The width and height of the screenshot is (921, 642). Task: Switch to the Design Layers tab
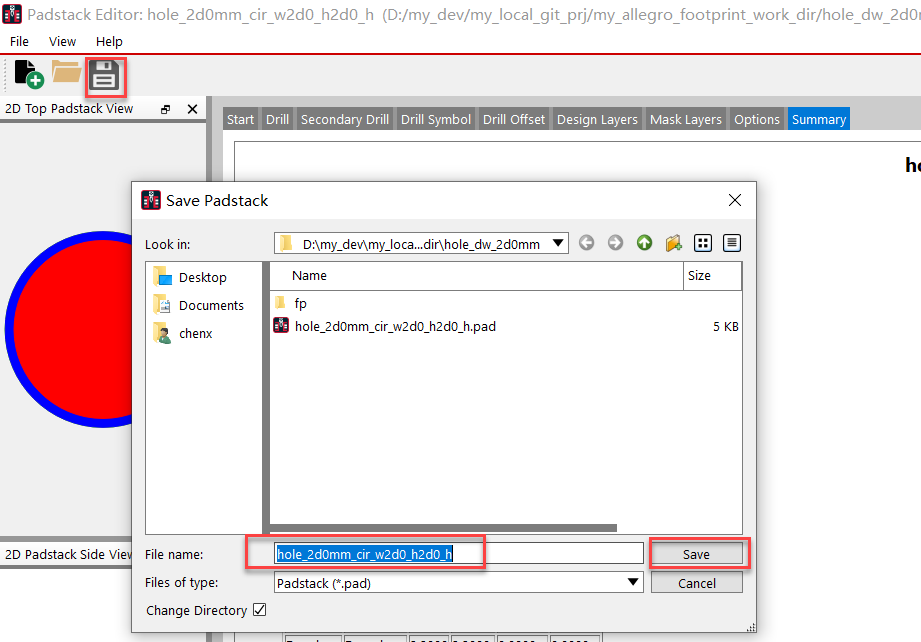point(597,119)
